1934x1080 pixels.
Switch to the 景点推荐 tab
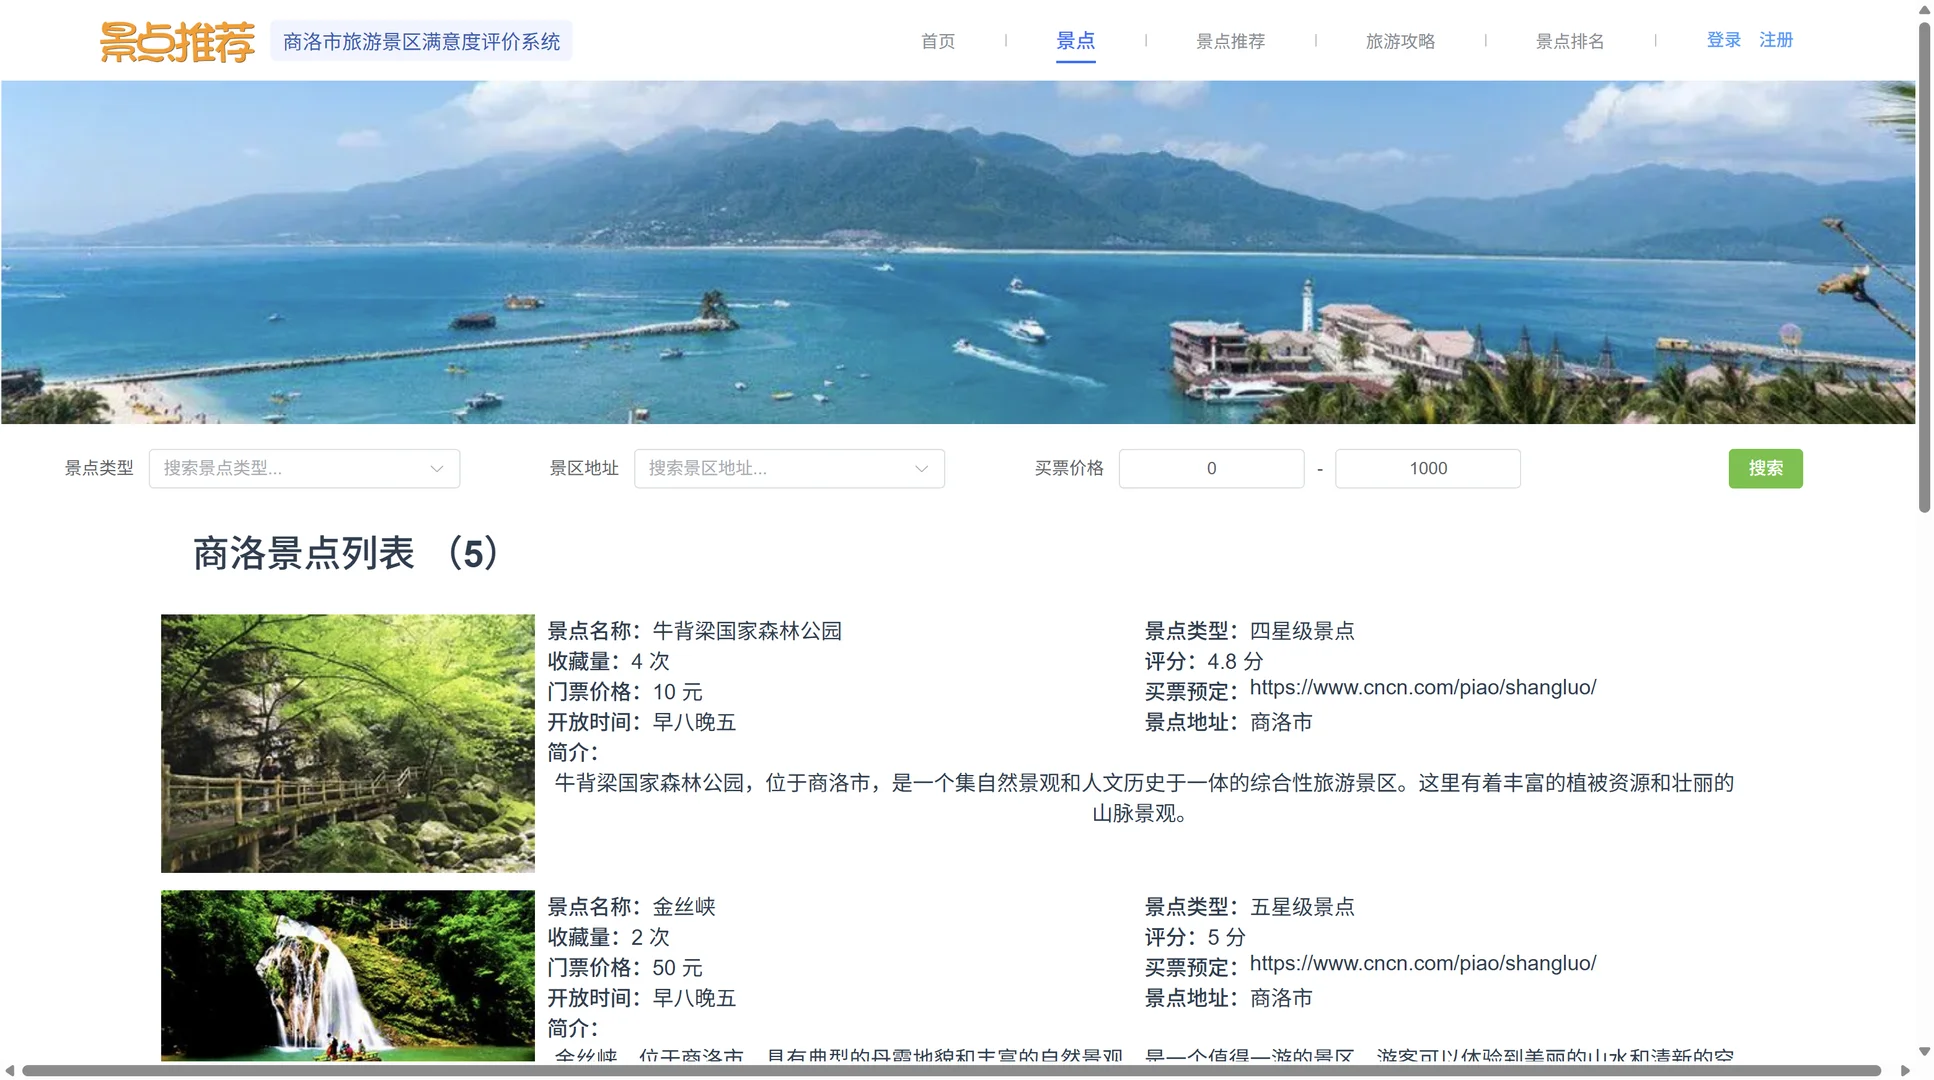1230,41
